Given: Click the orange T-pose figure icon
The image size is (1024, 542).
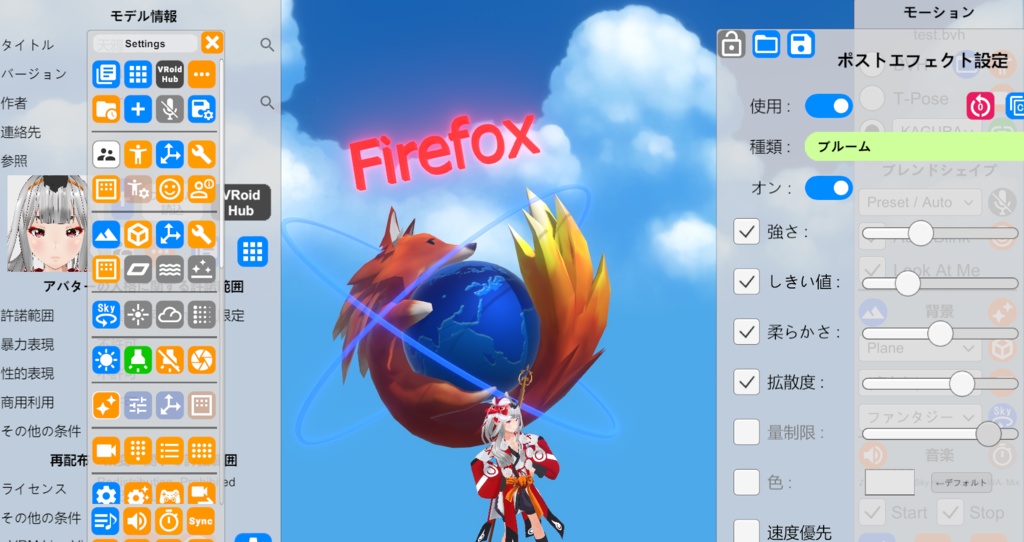Looking at the screenshot, I should [138, 155].
